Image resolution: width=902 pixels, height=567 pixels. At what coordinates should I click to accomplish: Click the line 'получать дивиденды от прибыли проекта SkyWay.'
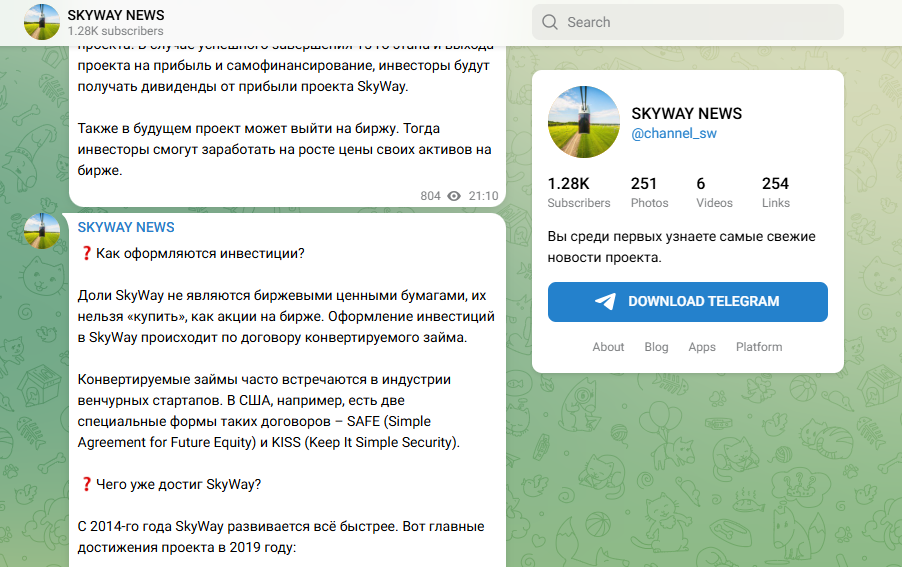coord(243,87)
